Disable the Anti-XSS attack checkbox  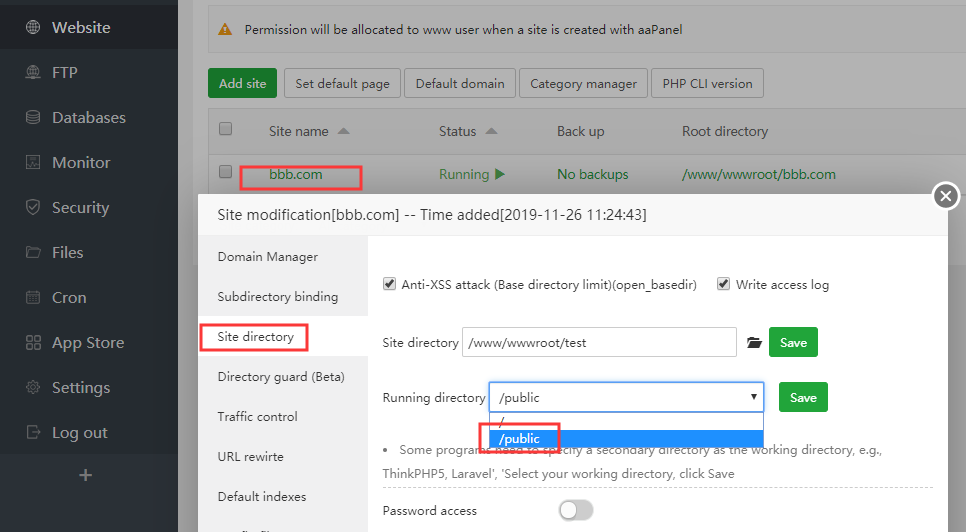pos(390,284)
